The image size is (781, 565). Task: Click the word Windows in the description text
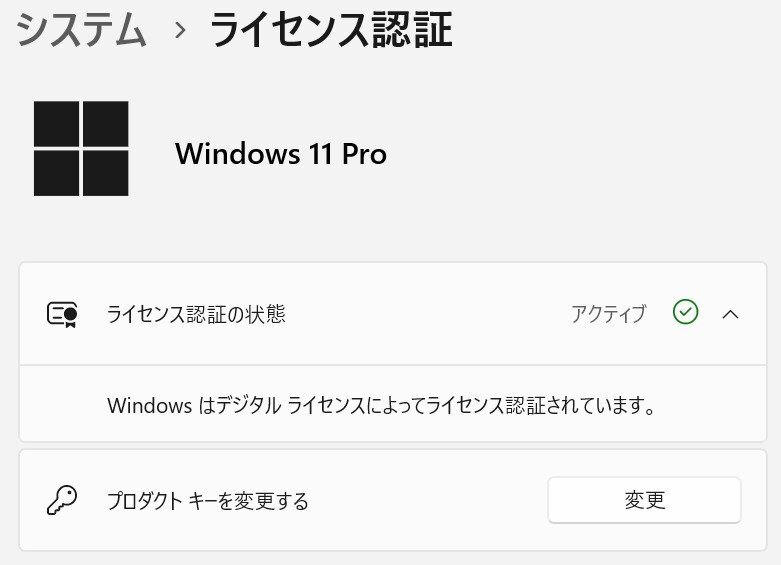[x=149, y=406]
